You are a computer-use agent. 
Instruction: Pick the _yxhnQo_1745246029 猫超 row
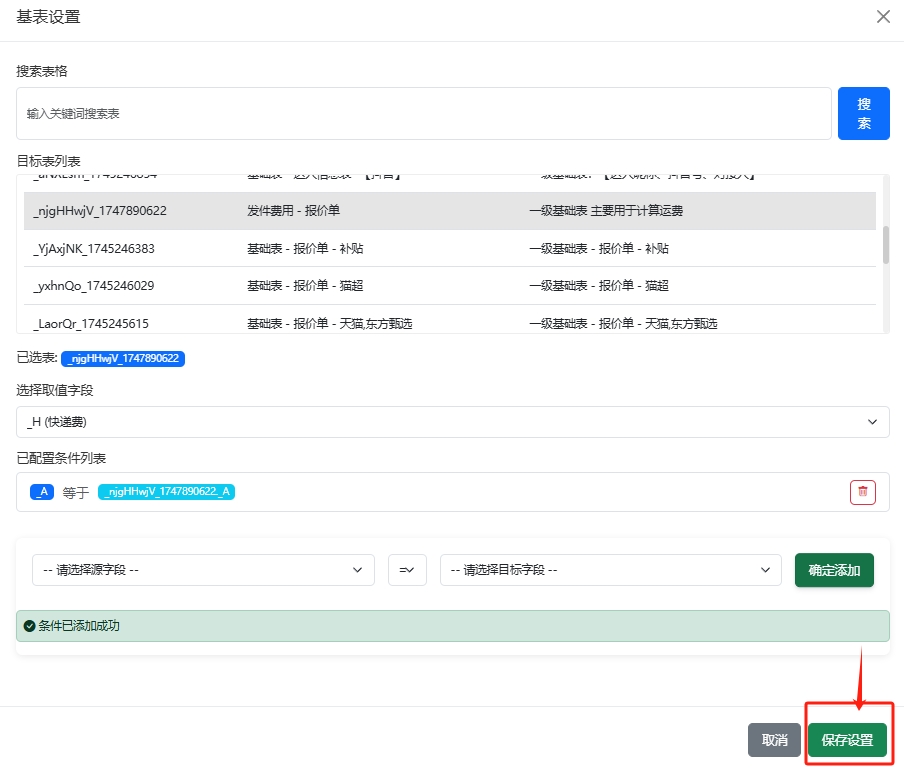pyautogui.click(x=449, y=286)
